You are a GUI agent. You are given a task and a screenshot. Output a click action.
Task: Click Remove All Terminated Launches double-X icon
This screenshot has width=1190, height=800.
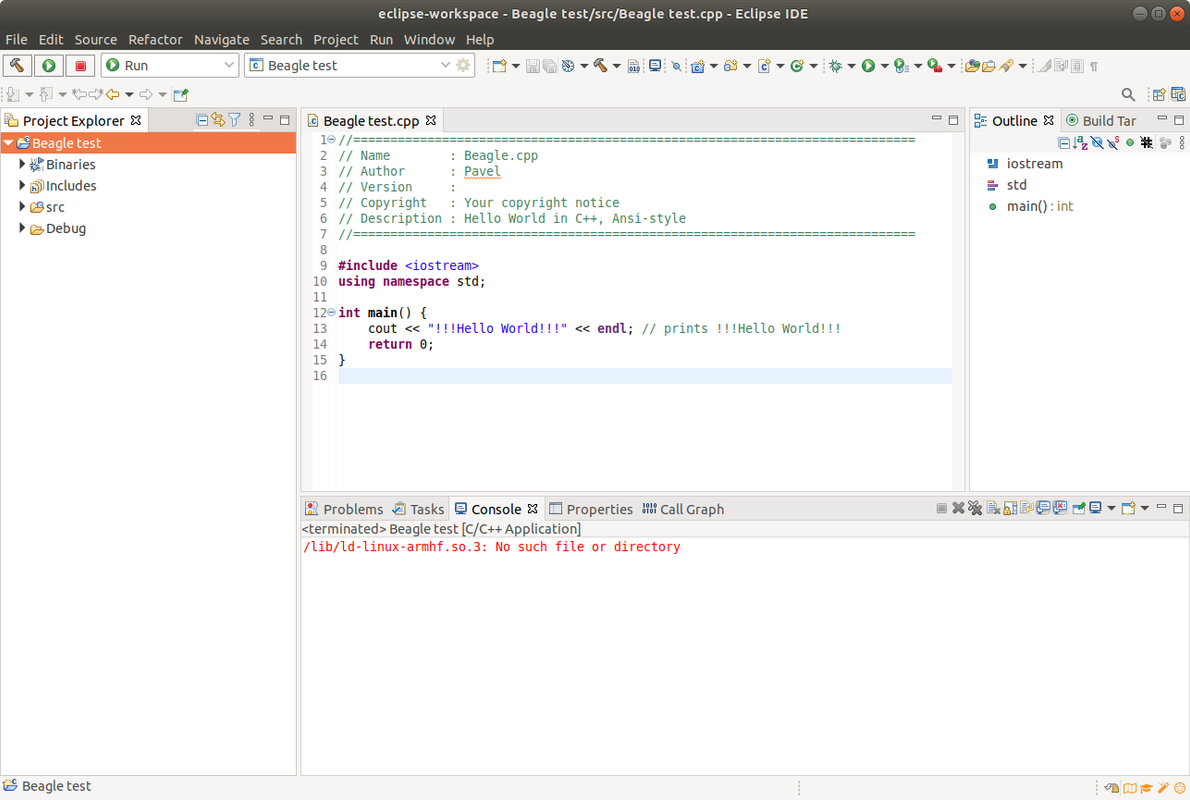tap(975, 509)
